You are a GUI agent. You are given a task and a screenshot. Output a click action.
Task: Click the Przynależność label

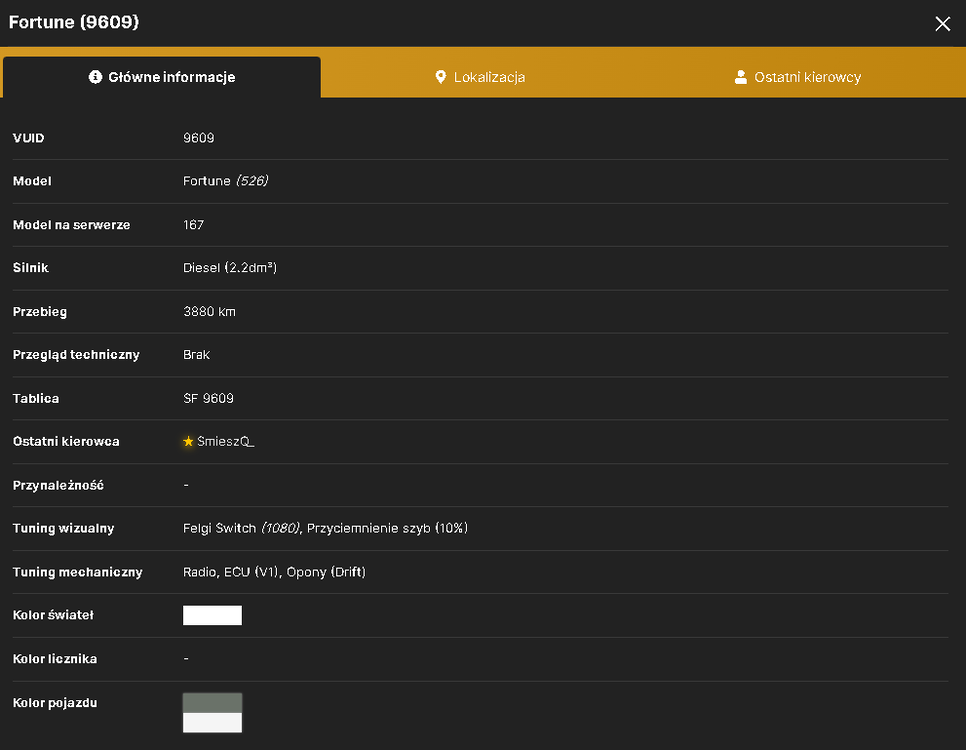[x=59, y=485]
